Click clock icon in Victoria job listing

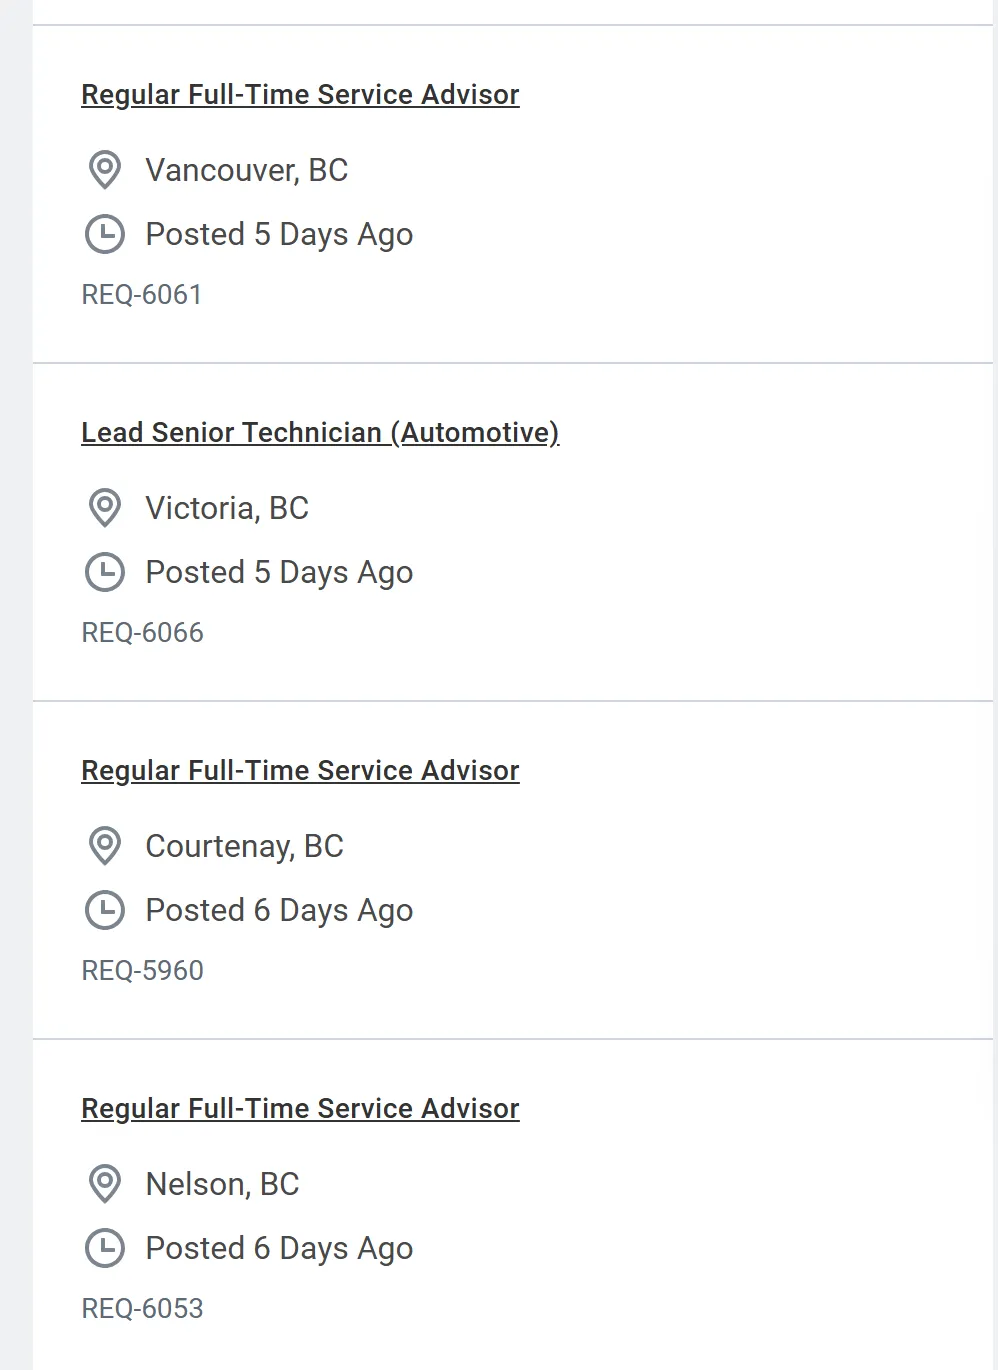(x=105, y=572)
